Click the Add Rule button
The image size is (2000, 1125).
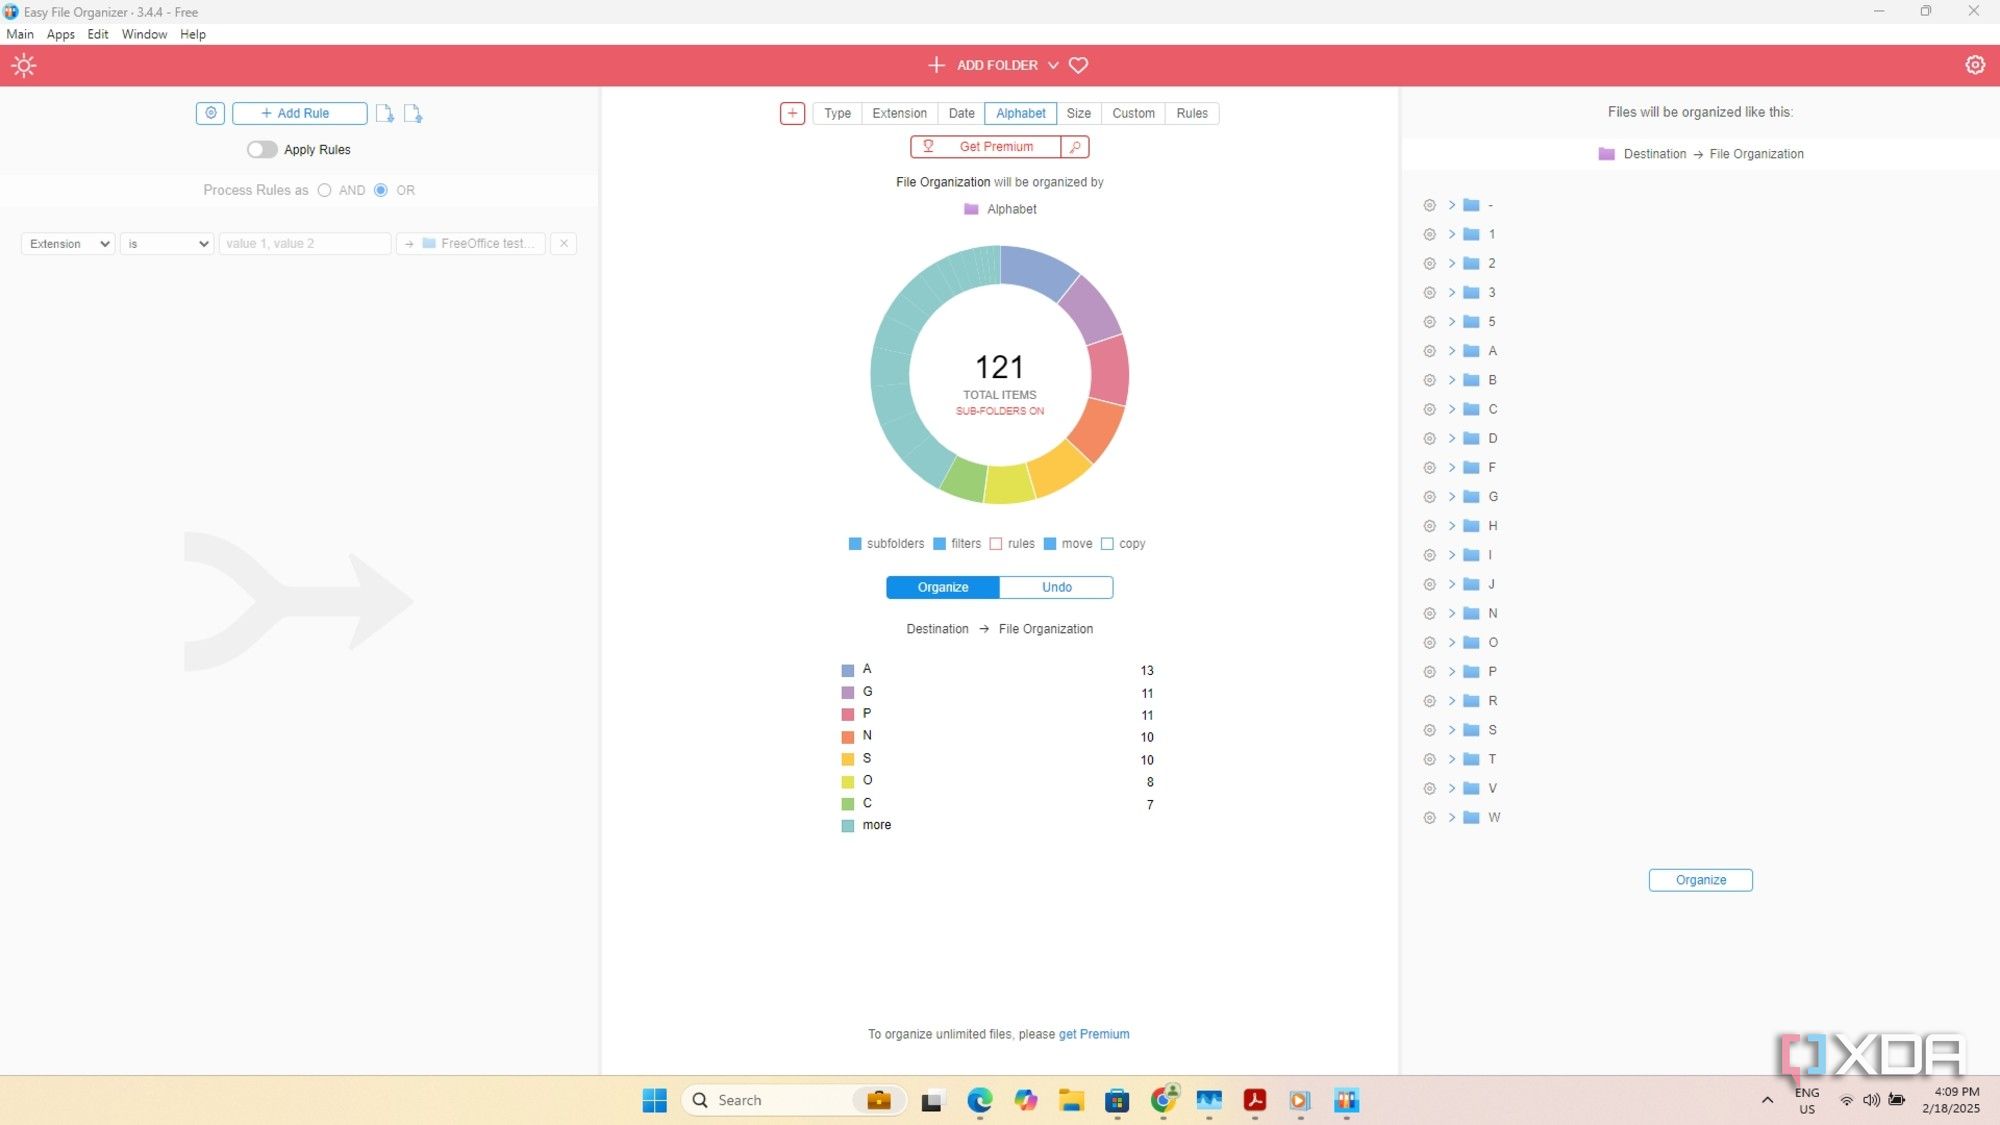[299, 113]
